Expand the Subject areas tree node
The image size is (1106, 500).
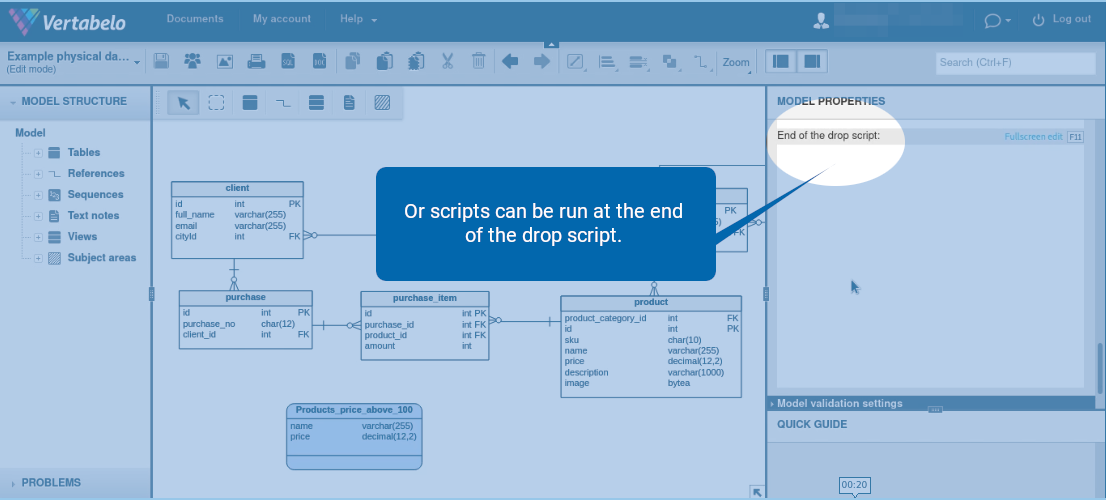point(38,259)
